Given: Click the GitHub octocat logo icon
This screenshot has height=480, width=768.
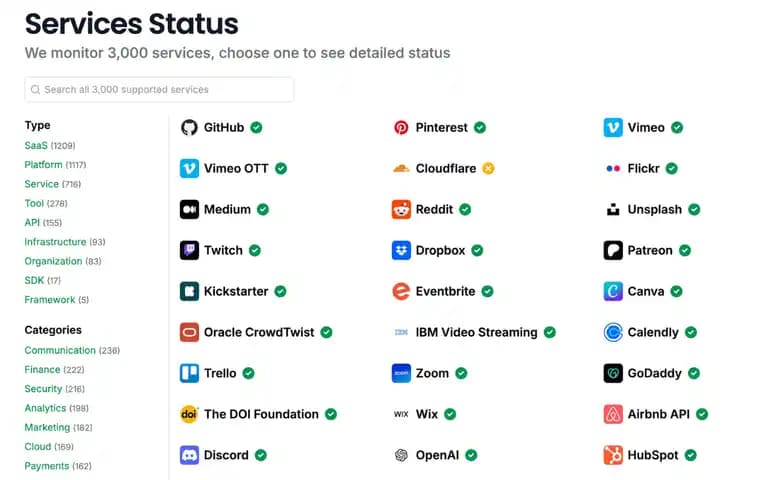Looking at the screenshot, I should tap(189, 127).
